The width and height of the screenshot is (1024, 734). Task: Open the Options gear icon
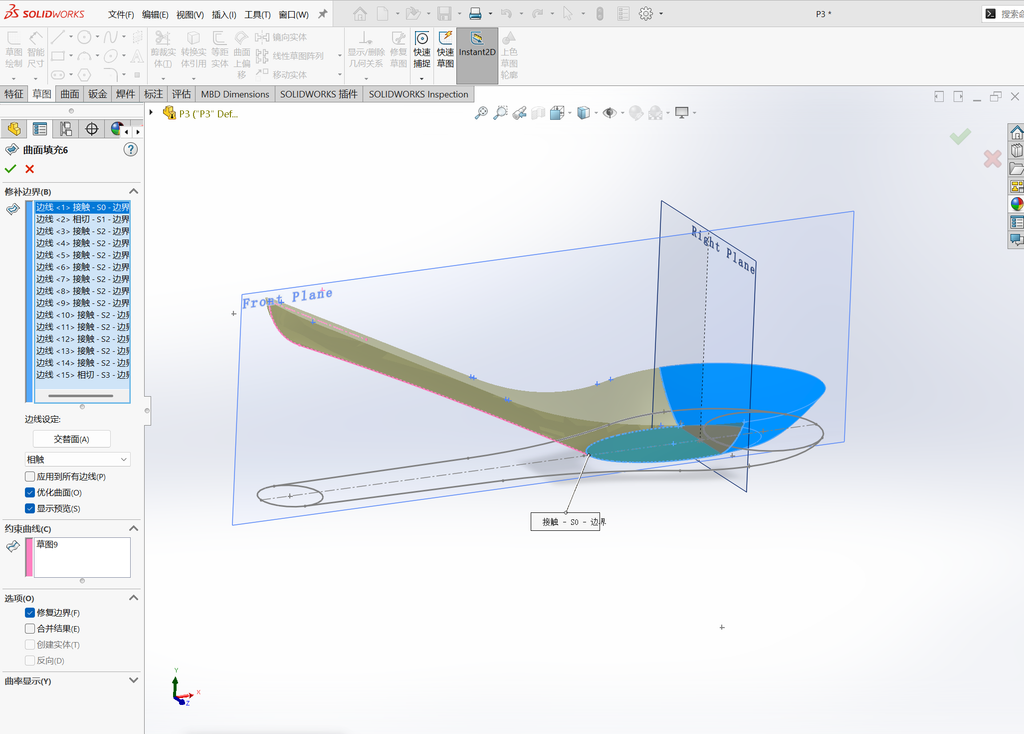pos(645,13)
